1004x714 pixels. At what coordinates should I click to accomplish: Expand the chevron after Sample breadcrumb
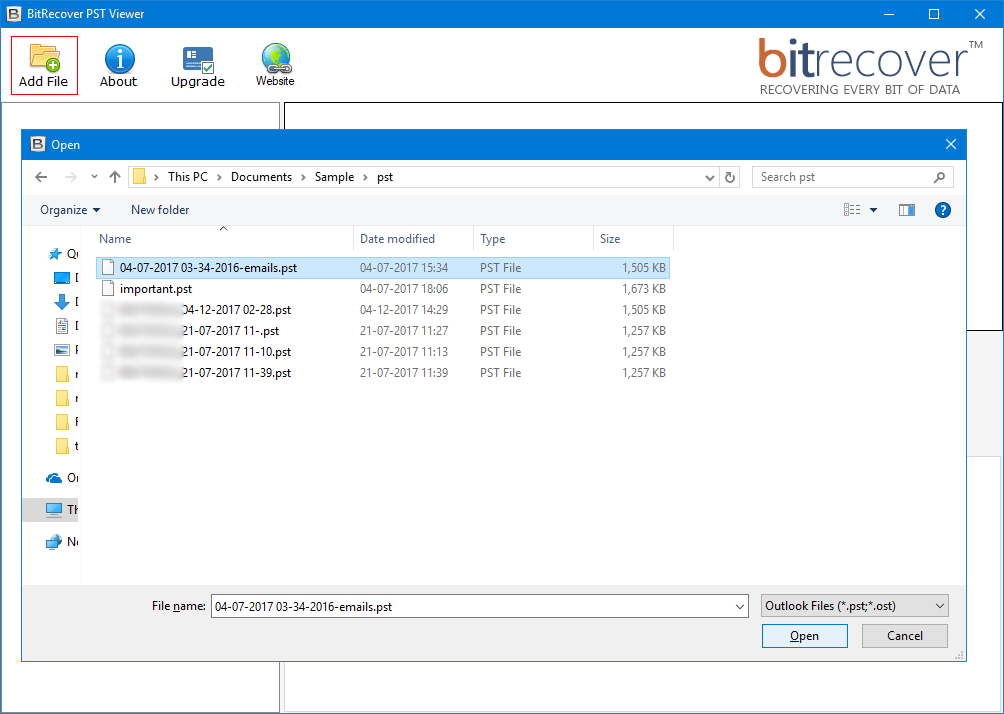click(366, 177)
